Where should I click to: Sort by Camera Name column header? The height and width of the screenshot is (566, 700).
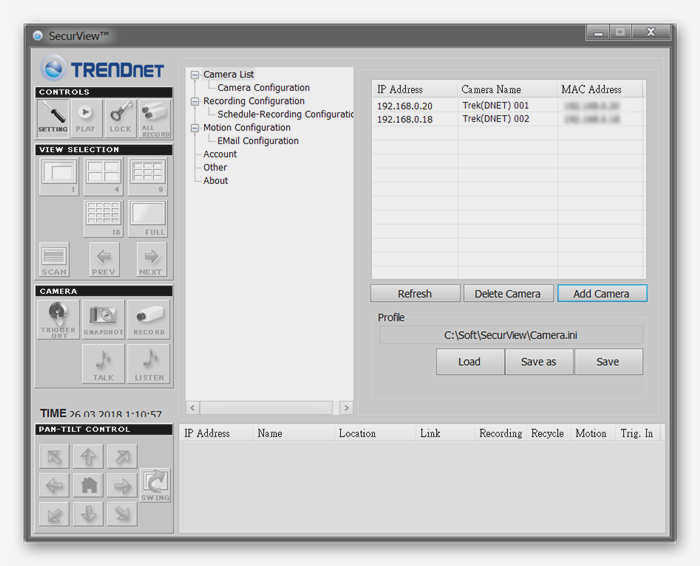click(x=507, y=90)
